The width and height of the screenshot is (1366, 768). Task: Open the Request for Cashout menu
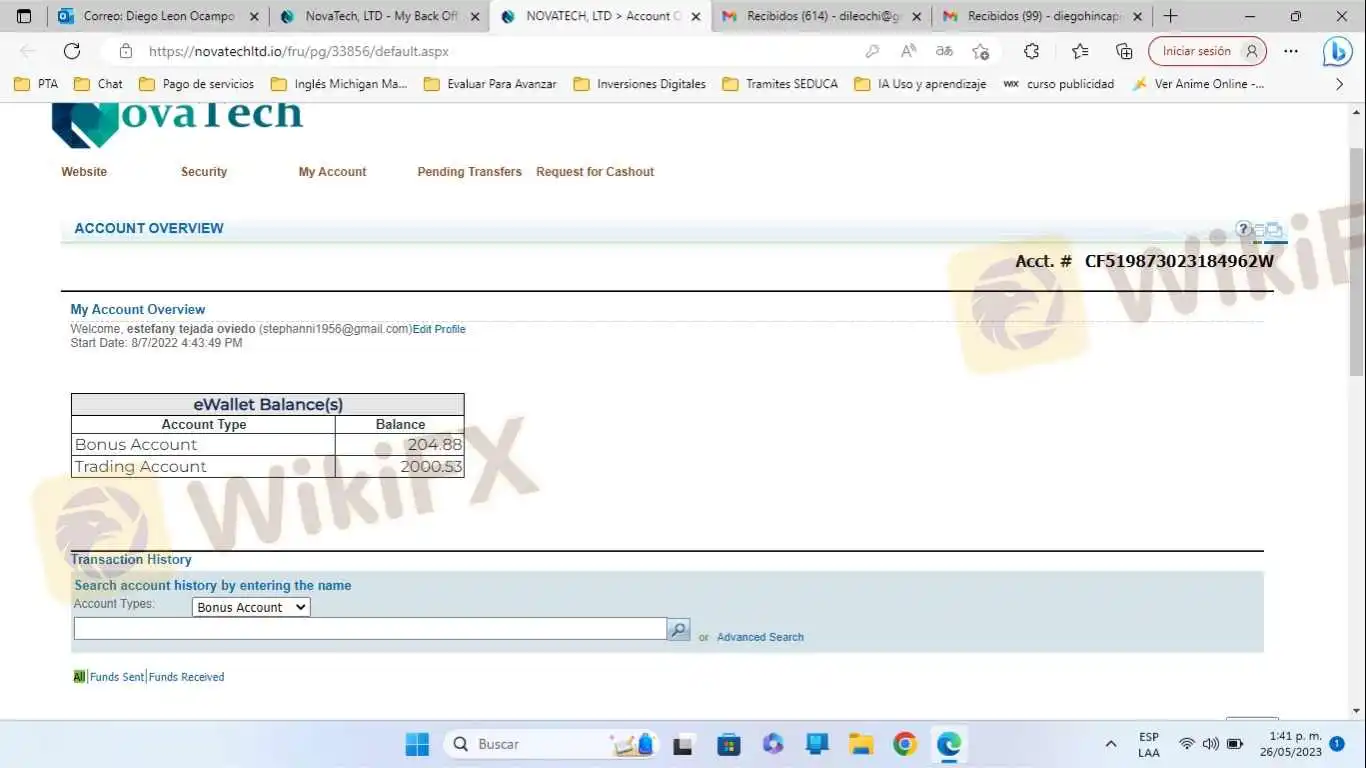(595, 172)
